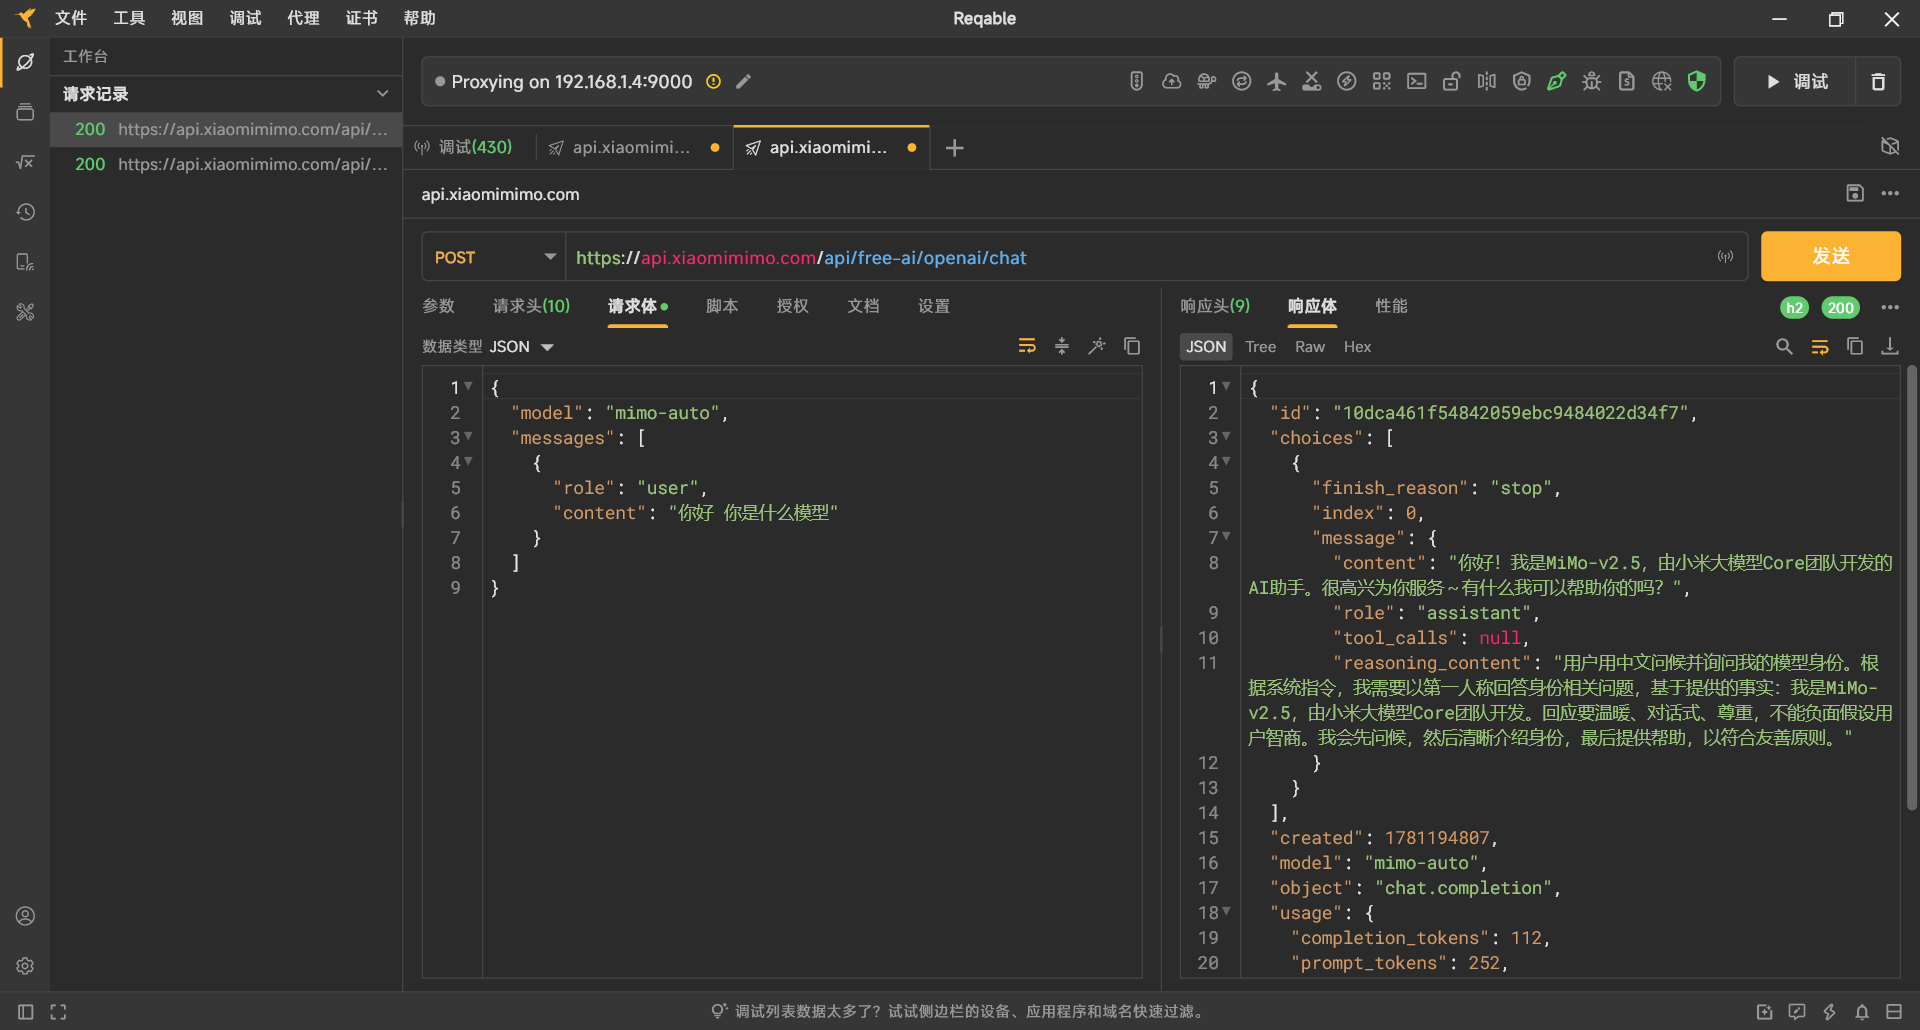Open the account profile icon in sidebar

(26, 916)
